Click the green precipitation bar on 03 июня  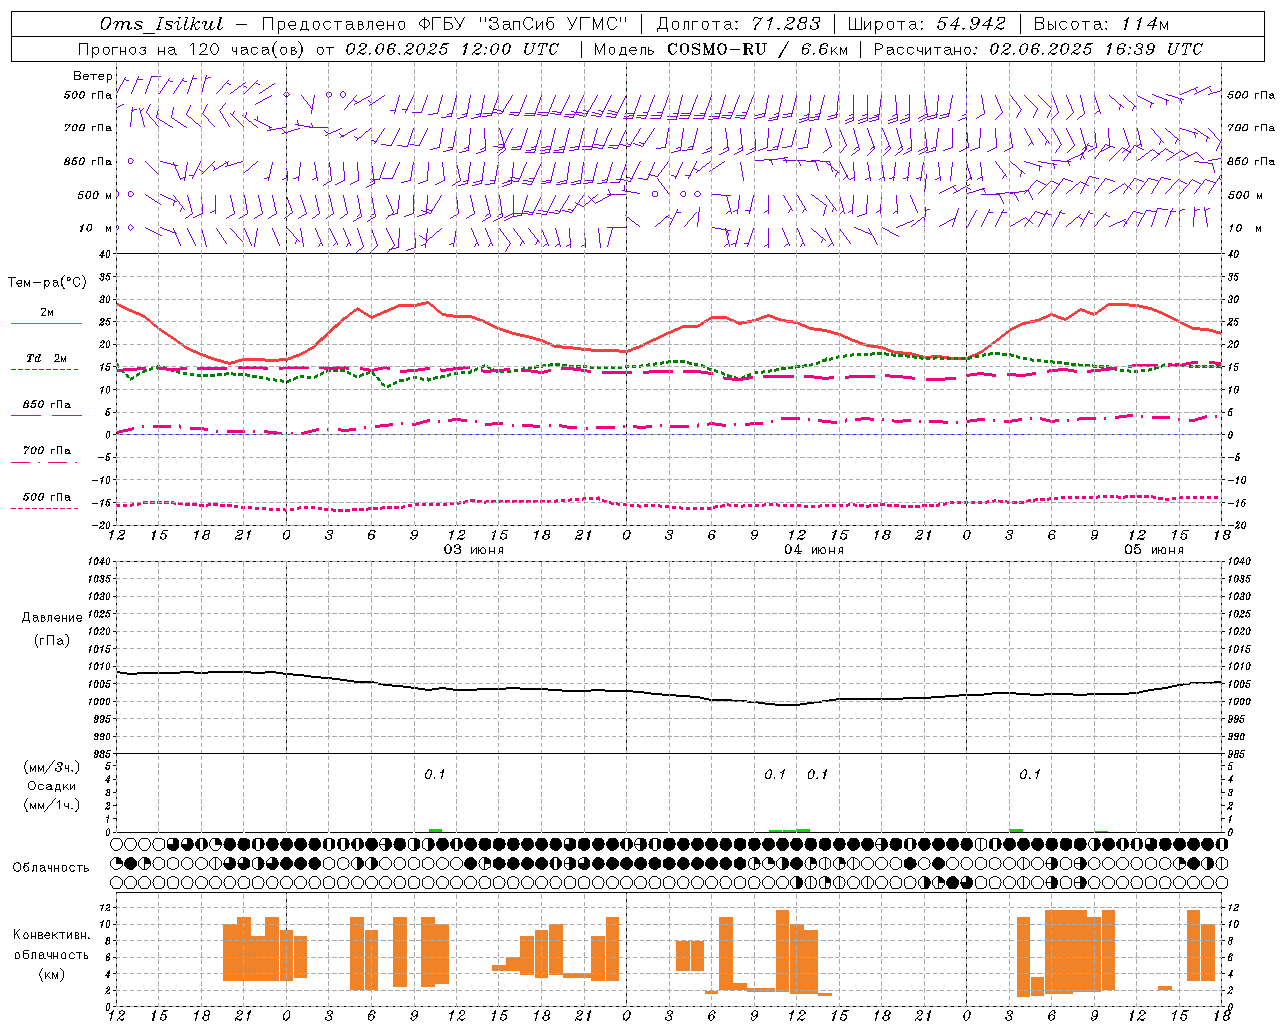pyautogui.click(x=435, y=830)
